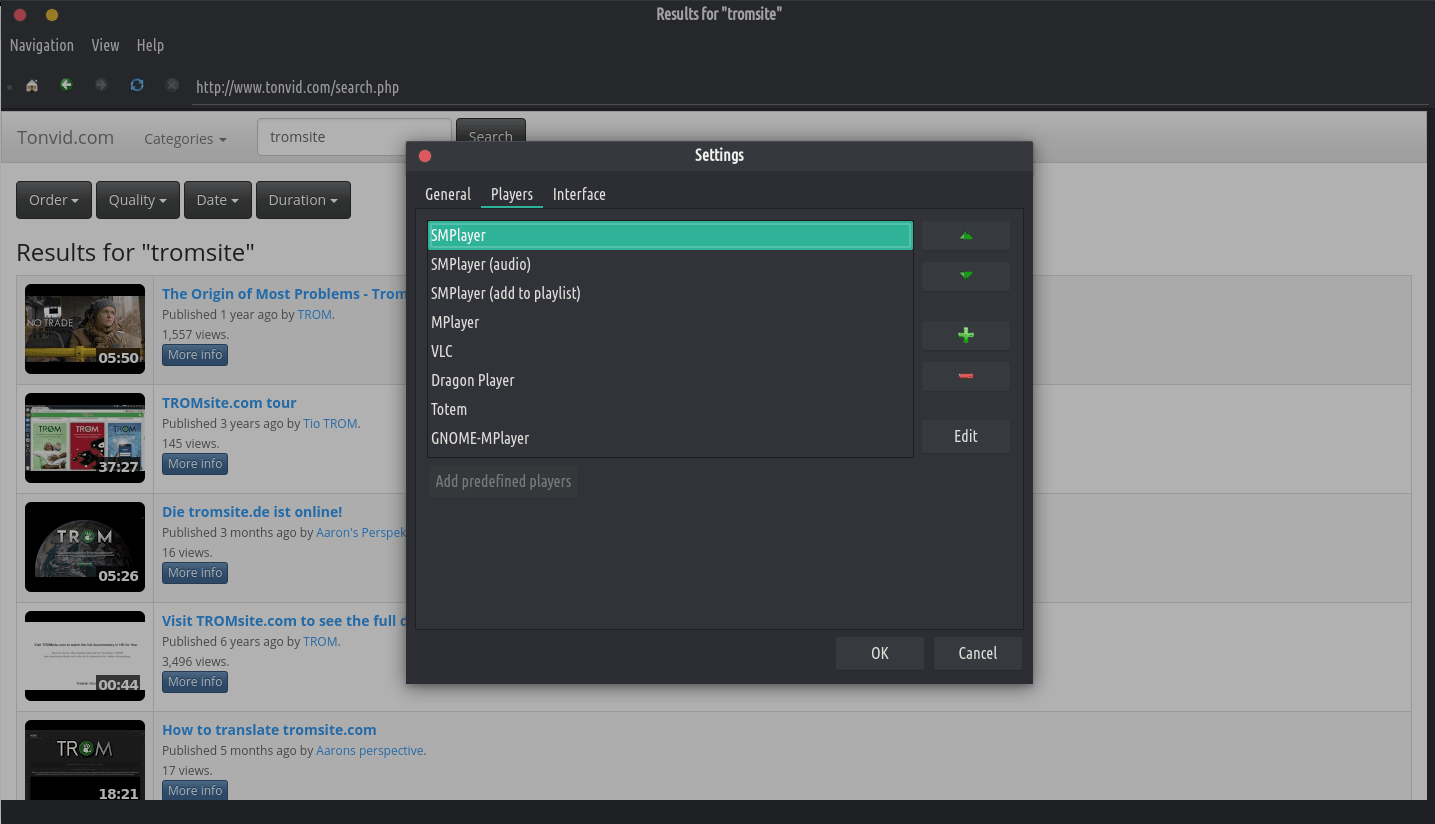This screenshot has width=1435, height=824.
Task: Open the Categories dropdown menu
Action: coord(185,139)
